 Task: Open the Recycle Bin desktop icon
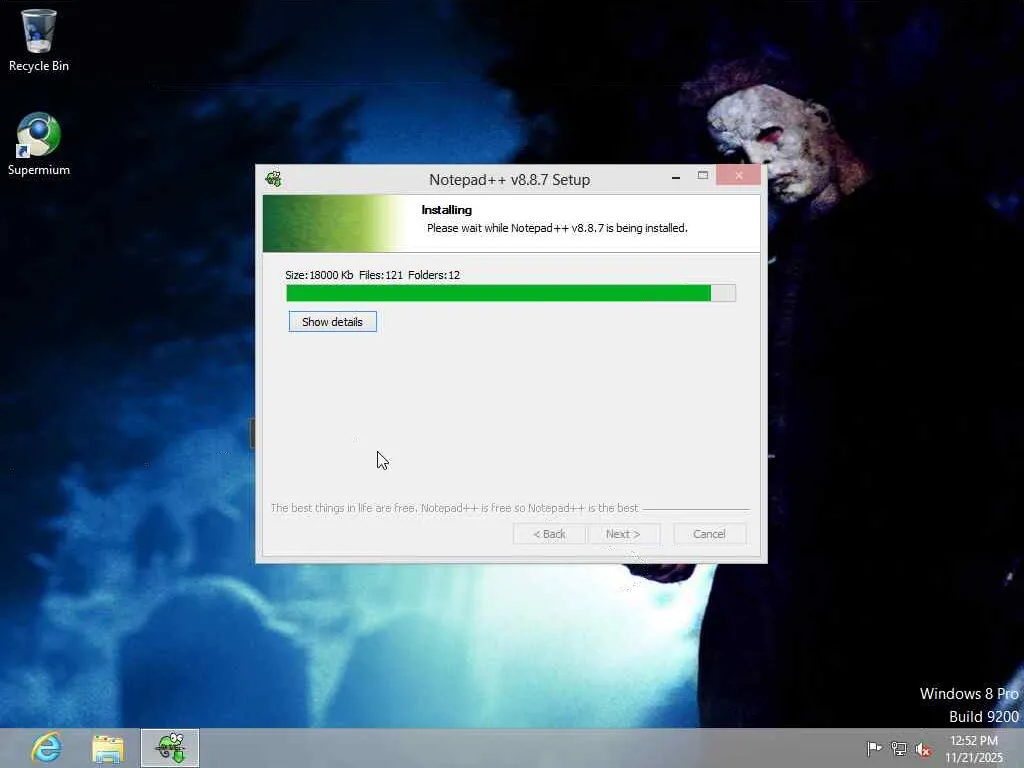point(39,40)
